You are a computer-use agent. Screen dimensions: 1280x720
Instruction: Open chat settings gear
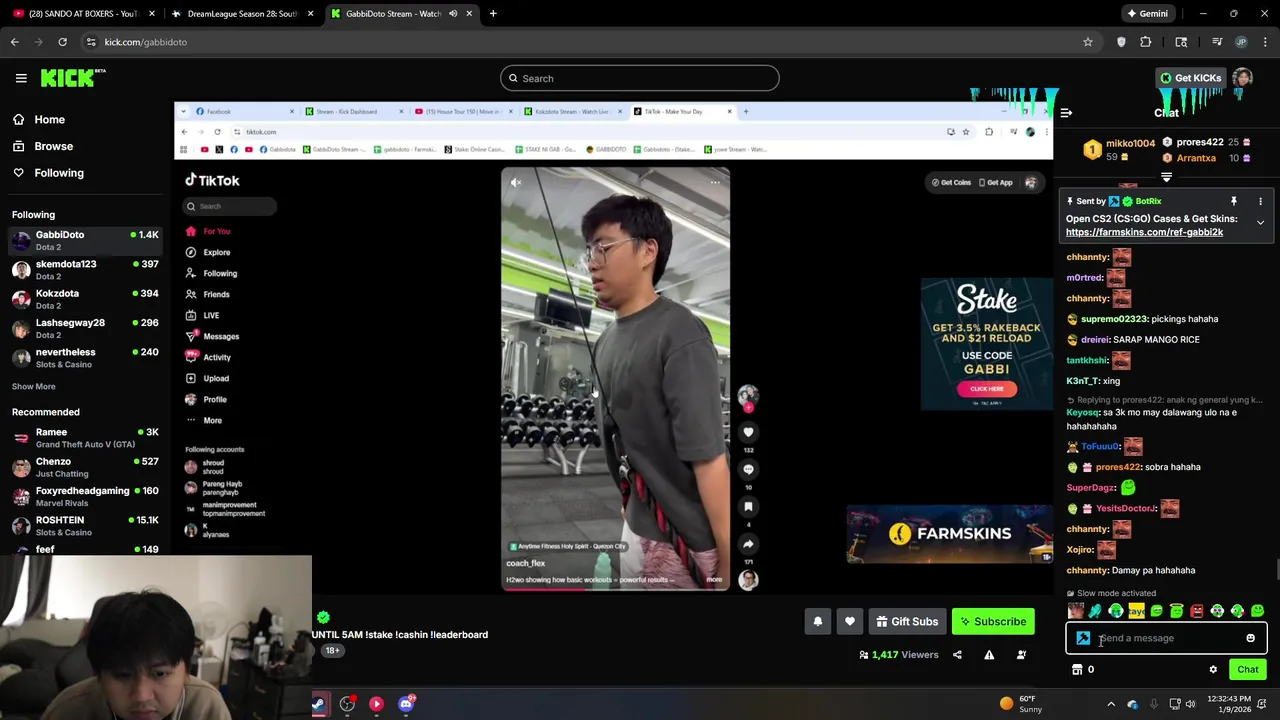pos(1213,670)
